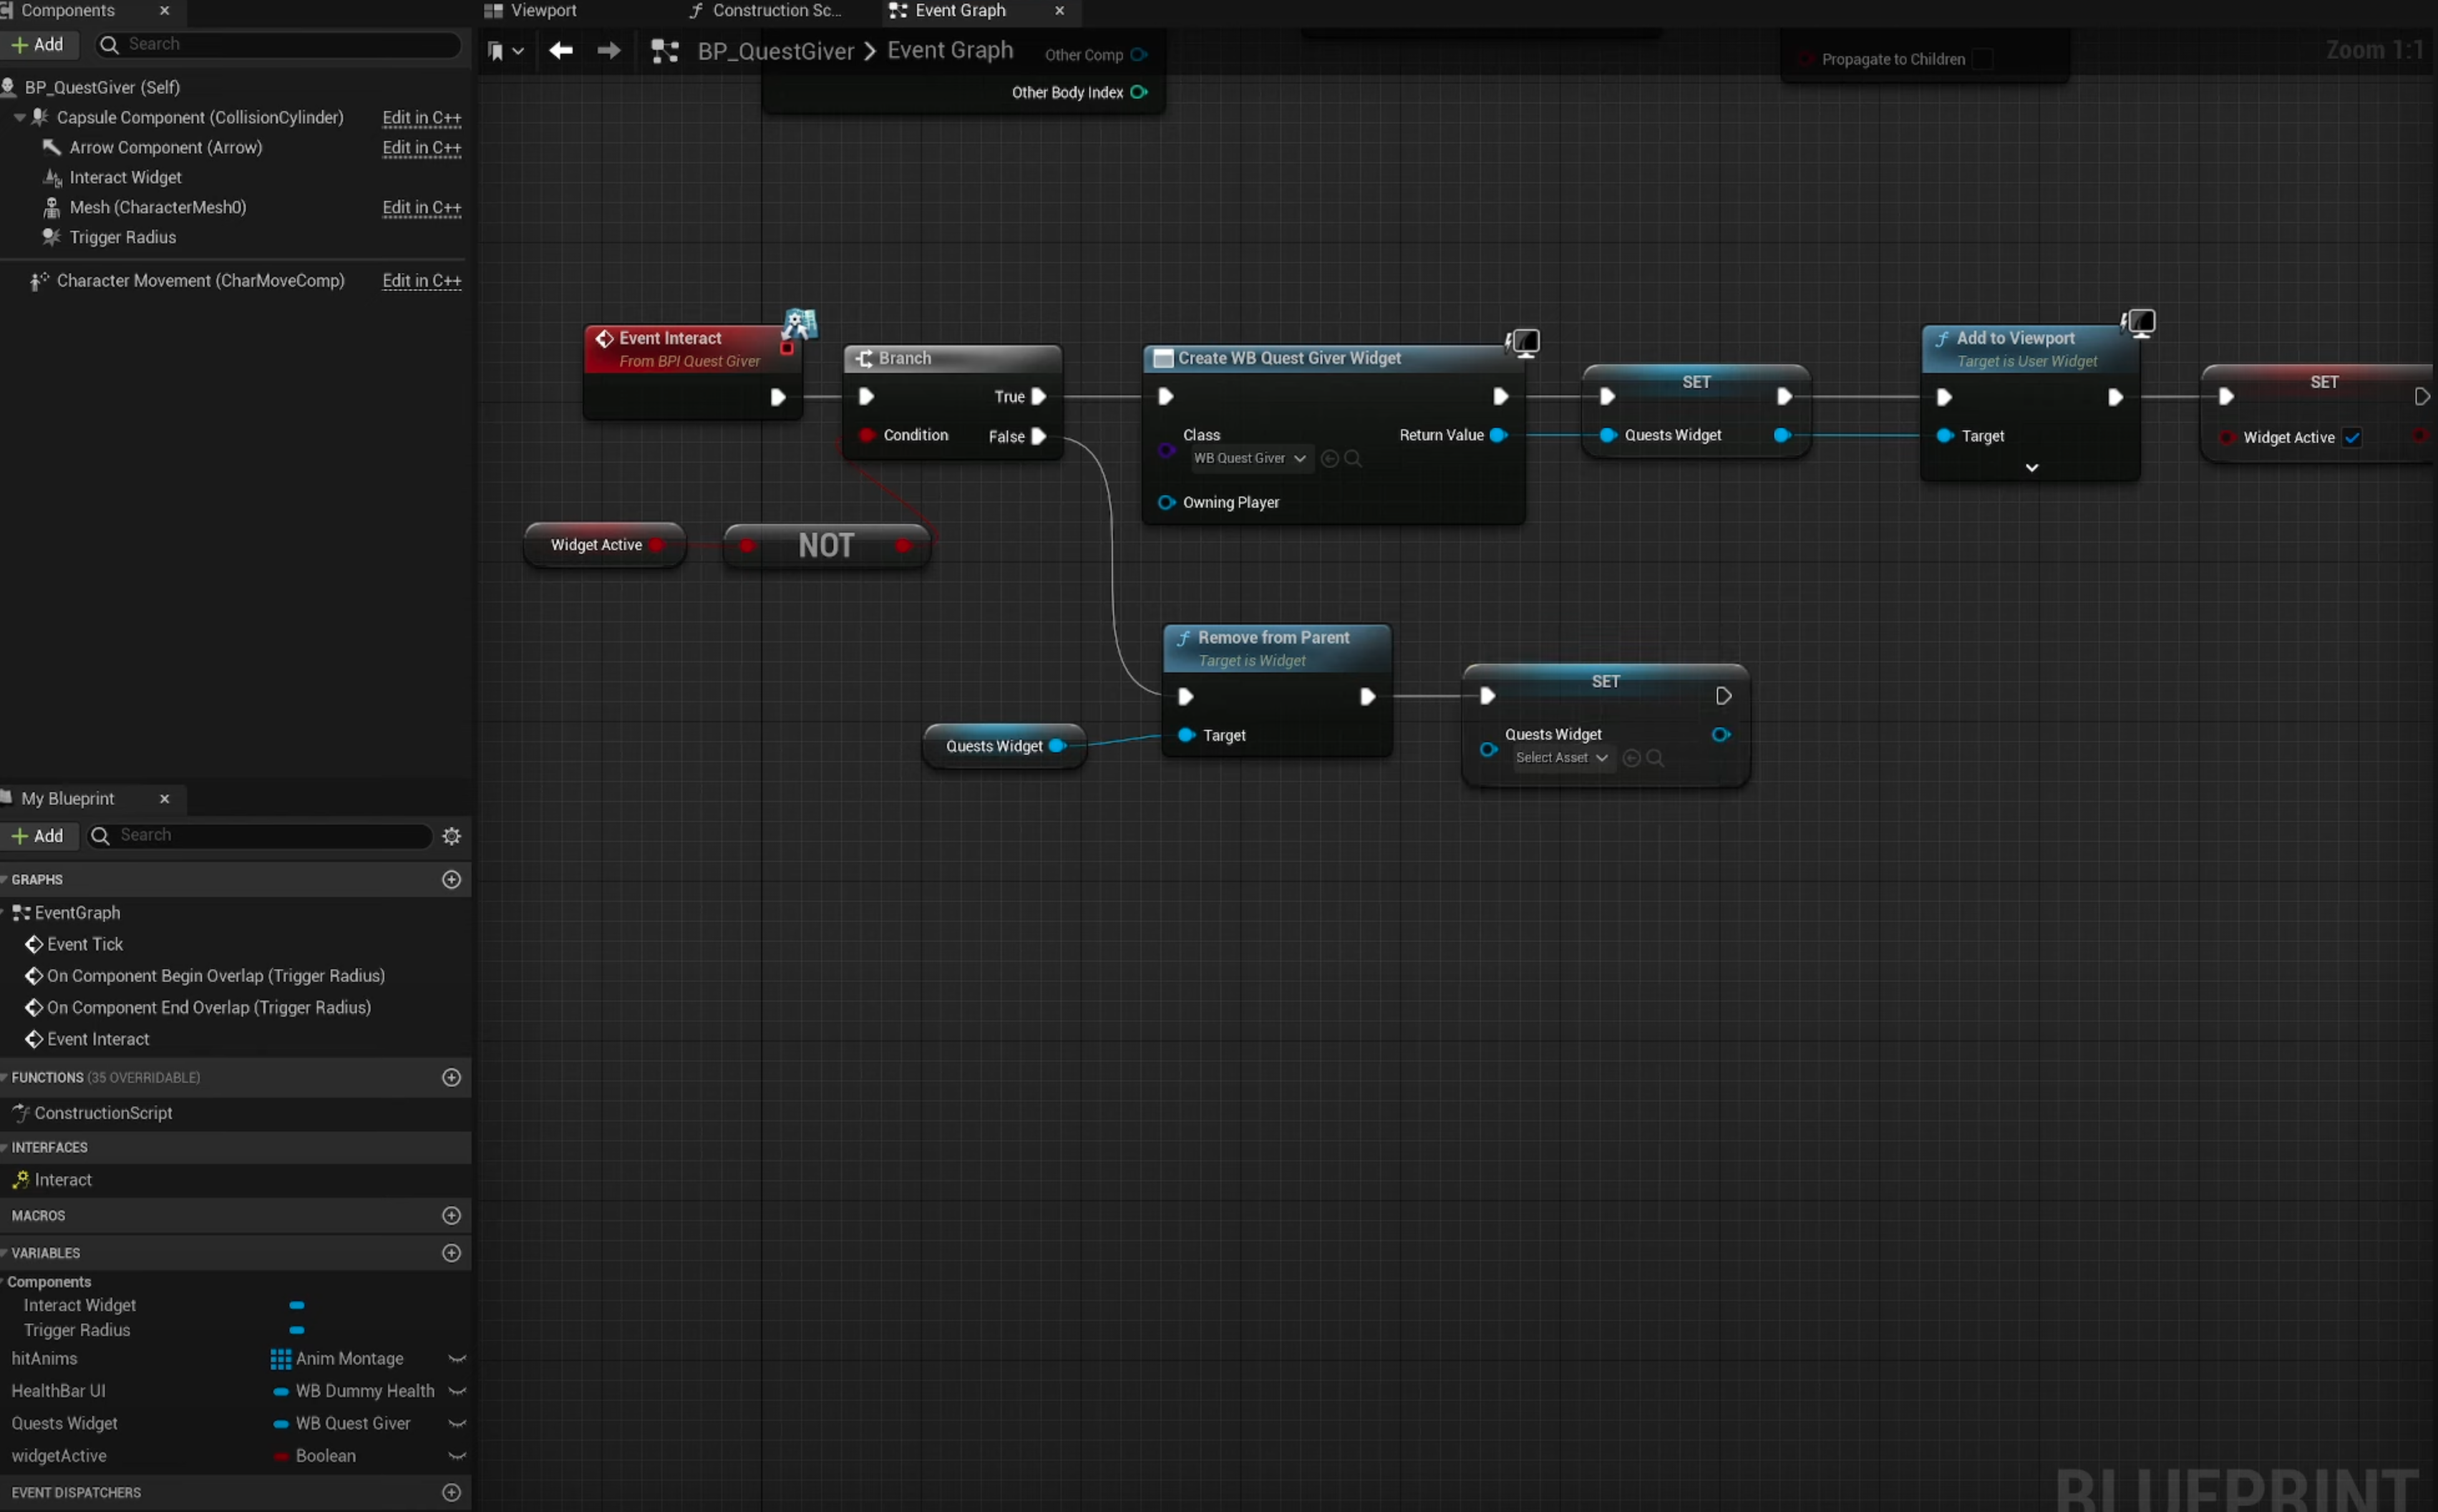This screenshot has width=2438, height=1512.
Task: Toggle visibility eye for the Quests Widget variable
Action: click(x=457, y=1424)
